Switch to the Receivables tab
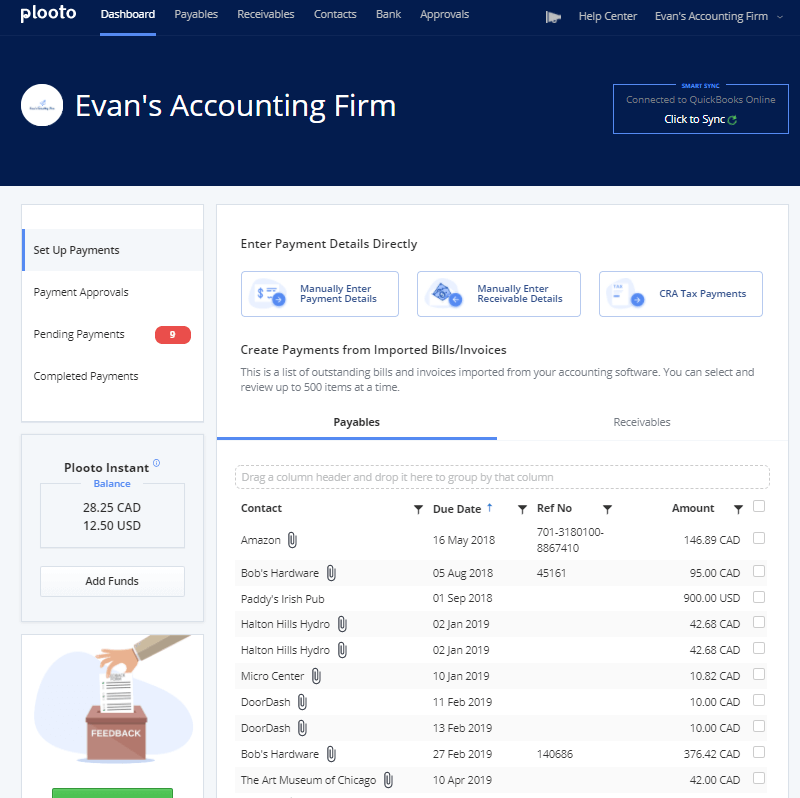Image resolution: width=800 pixels, height=798 pixels. [642, 422]
